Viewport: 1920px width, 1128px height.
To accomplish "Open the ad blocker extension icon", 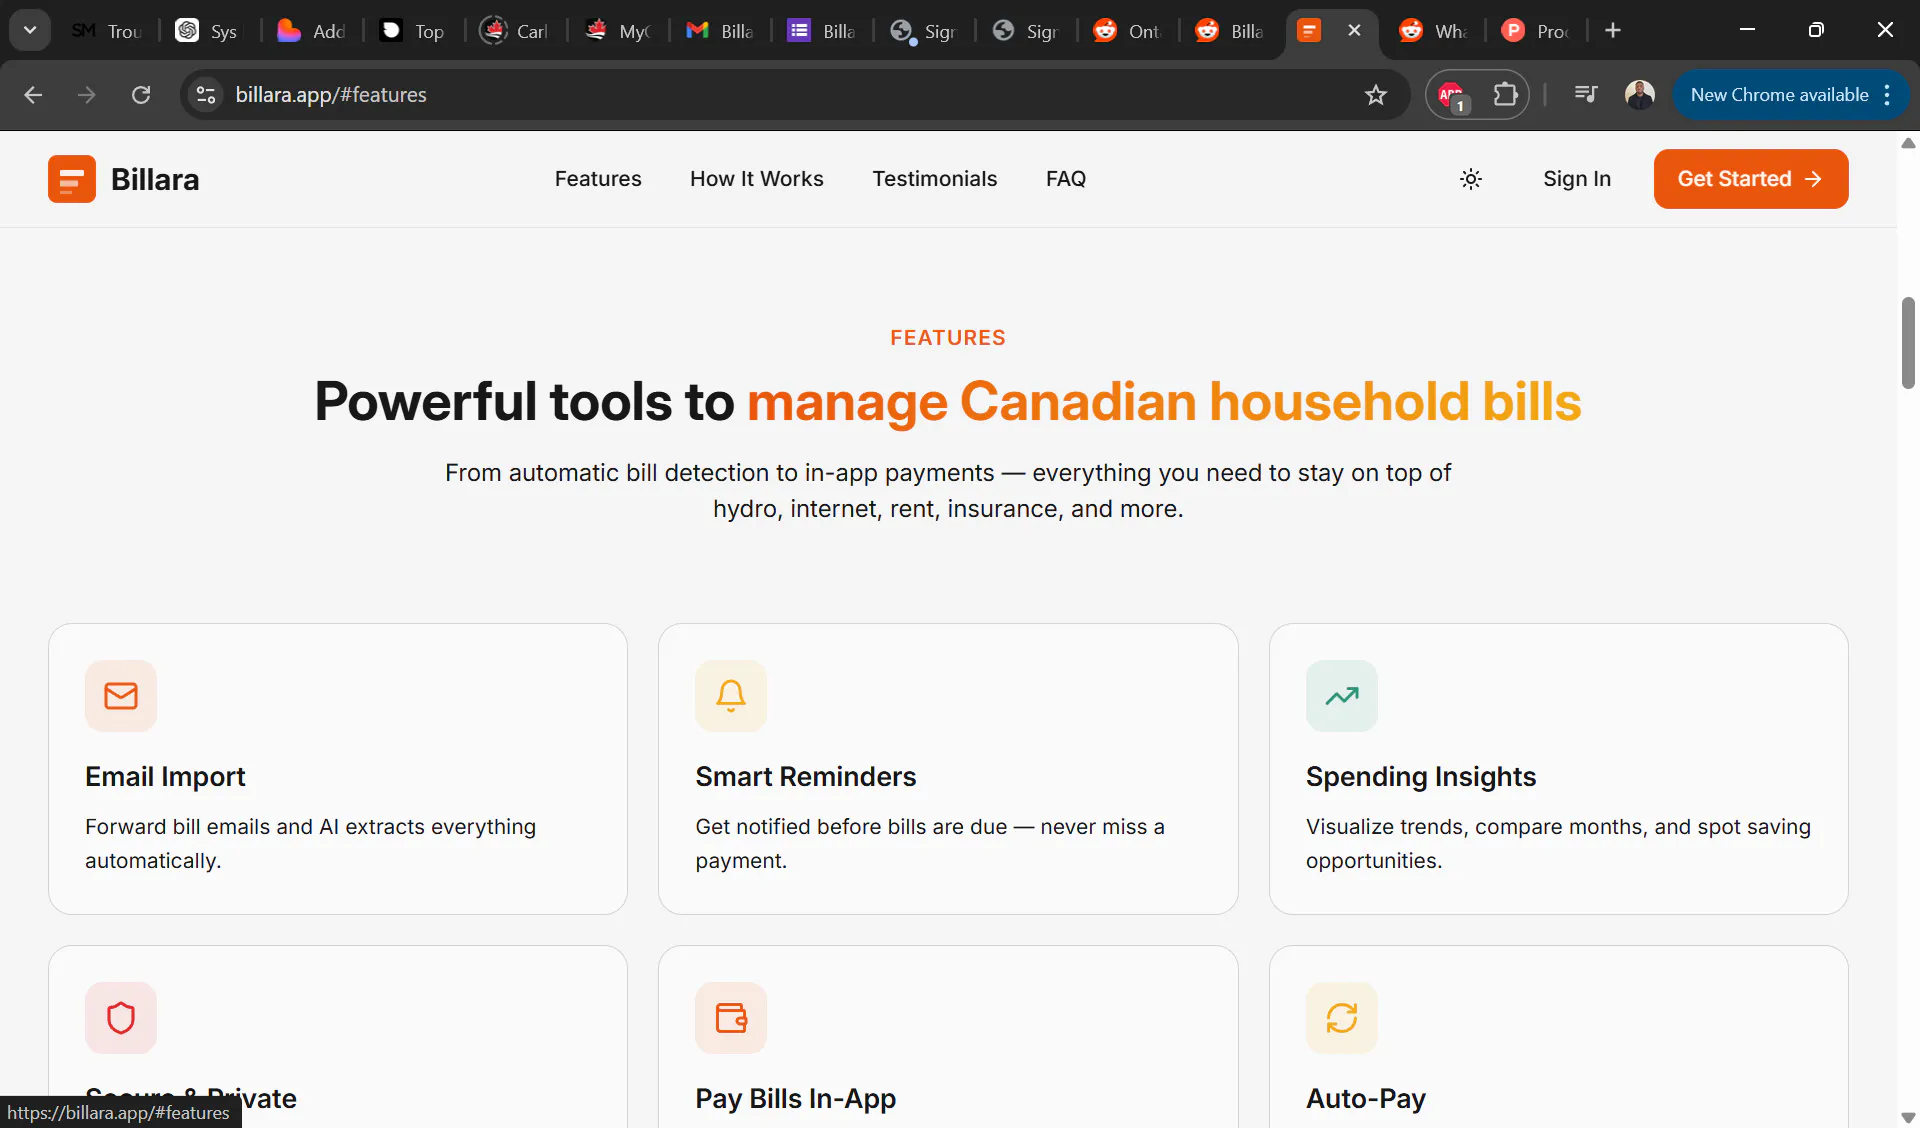I will (1452, 95).
